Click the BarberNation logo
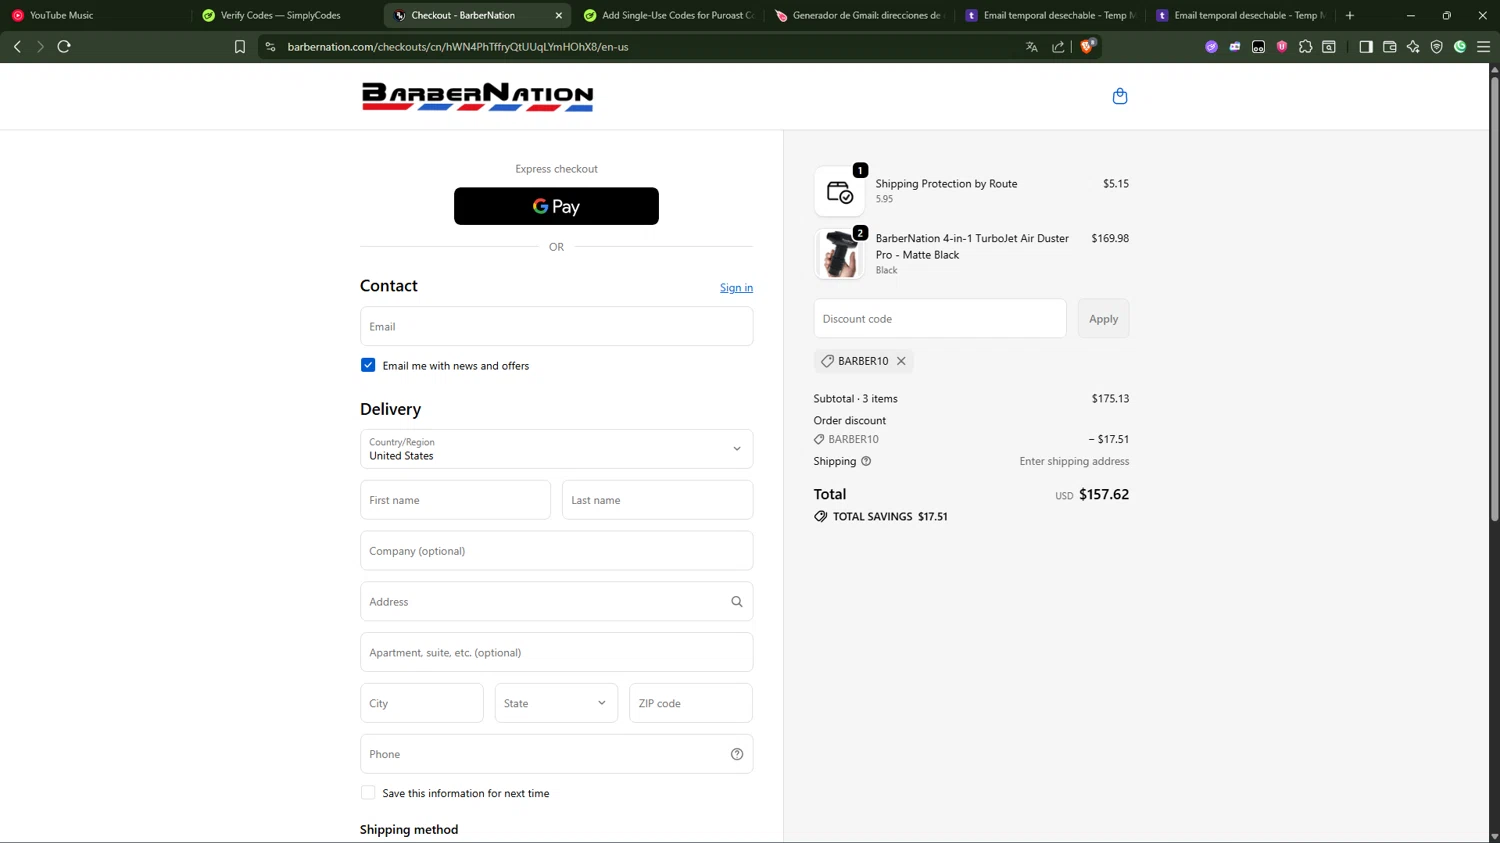 [x=477, y=96]
